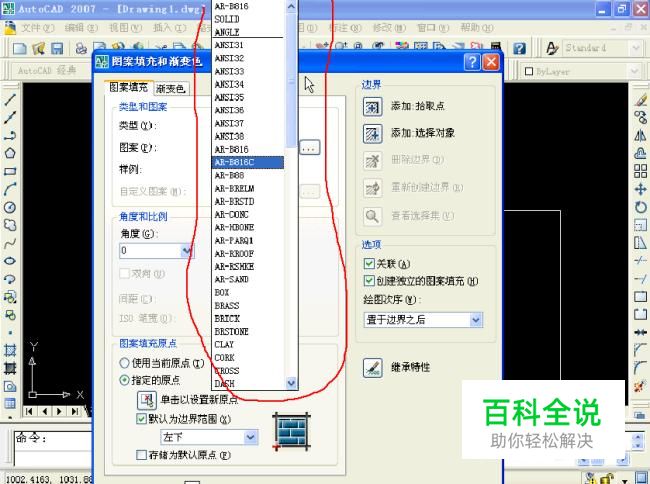Select the Hatch tool in draw toolbar
This screenshot has height=484, width=650.
pos(10,351)
